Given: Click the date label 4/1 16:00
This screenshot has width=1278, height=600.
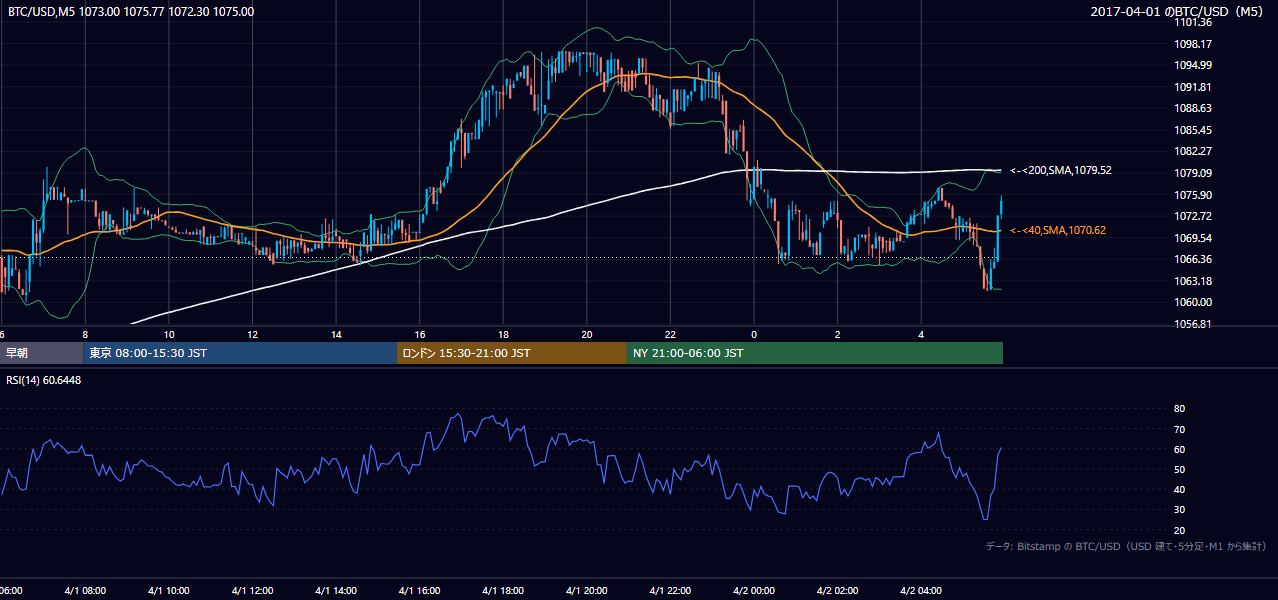Looking at the screenshot, I should tap(420, 591).
